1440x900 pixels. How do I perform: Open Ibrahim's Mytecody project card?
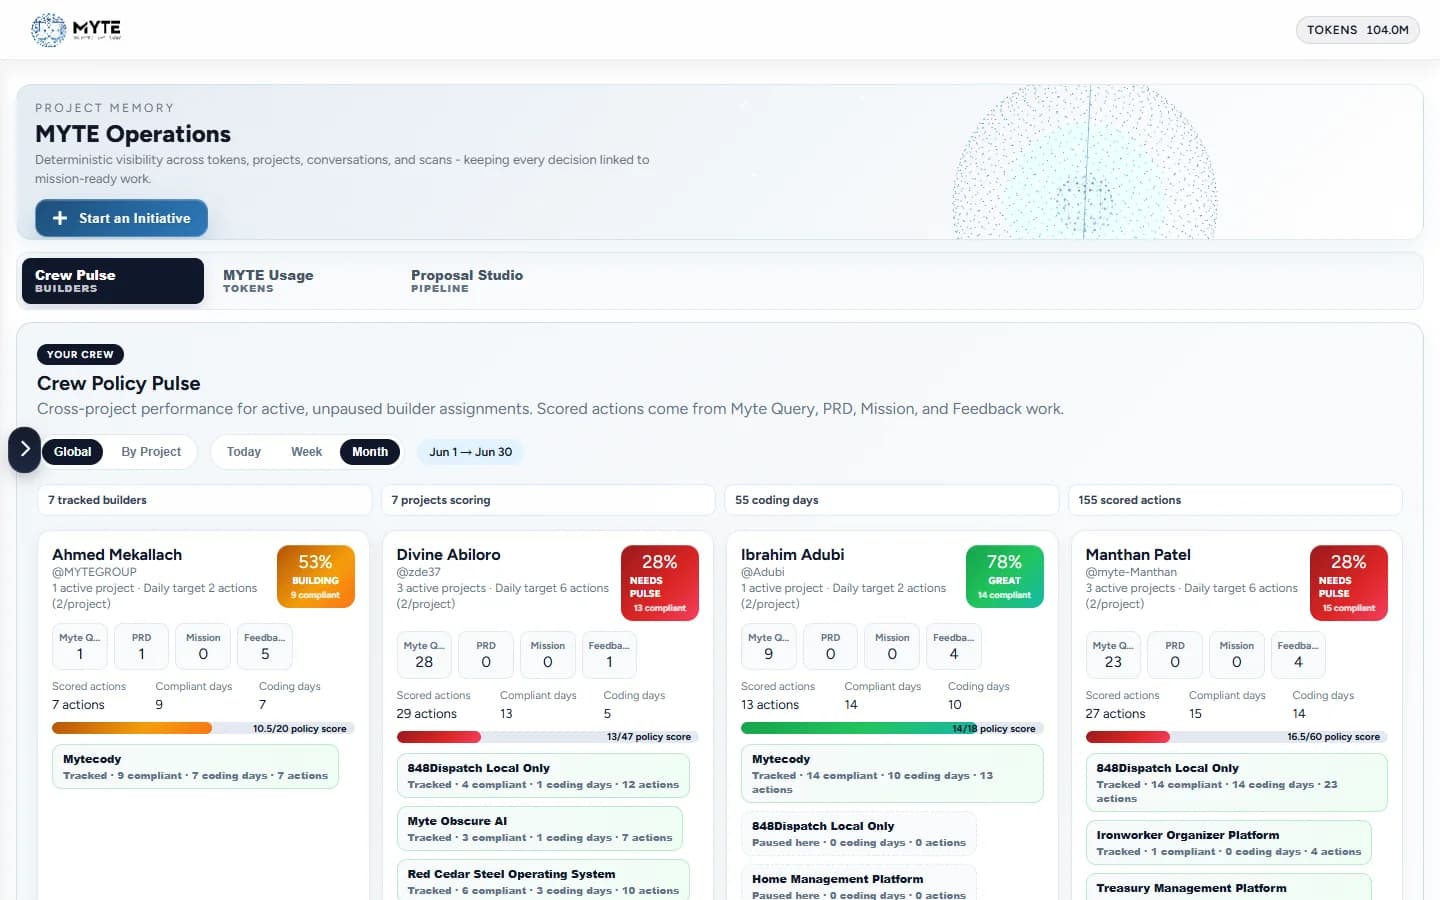pos(892,774)
